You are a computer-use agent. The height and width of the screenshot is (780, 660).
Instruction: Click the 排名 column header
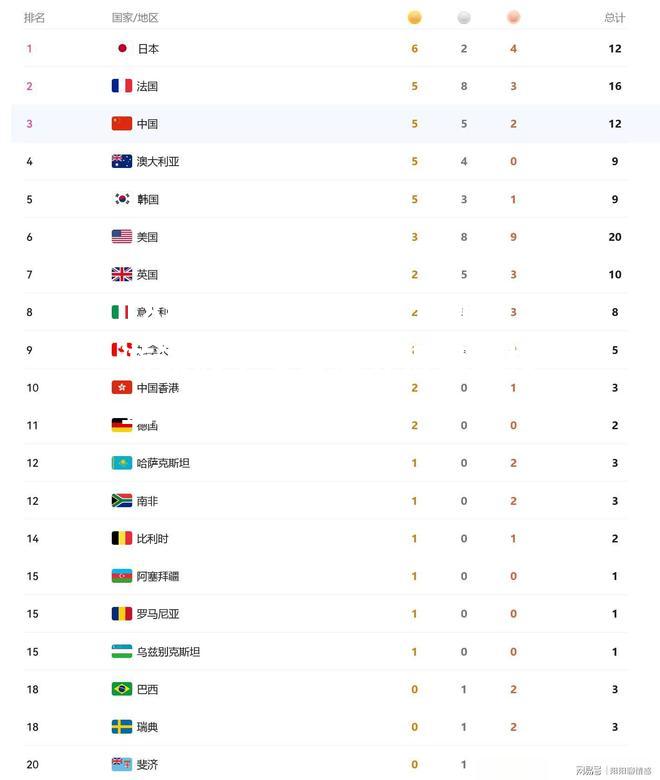(34, 18)
